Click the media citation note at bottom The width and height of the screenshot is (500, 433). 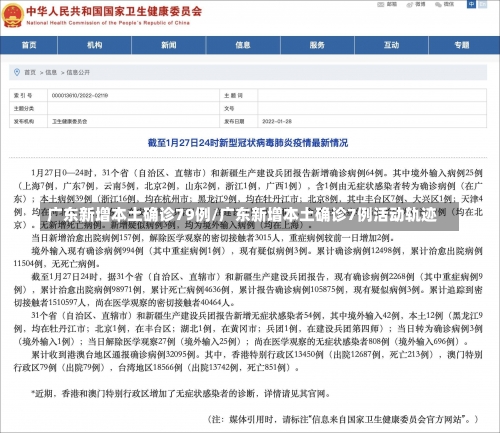point(343,419)
